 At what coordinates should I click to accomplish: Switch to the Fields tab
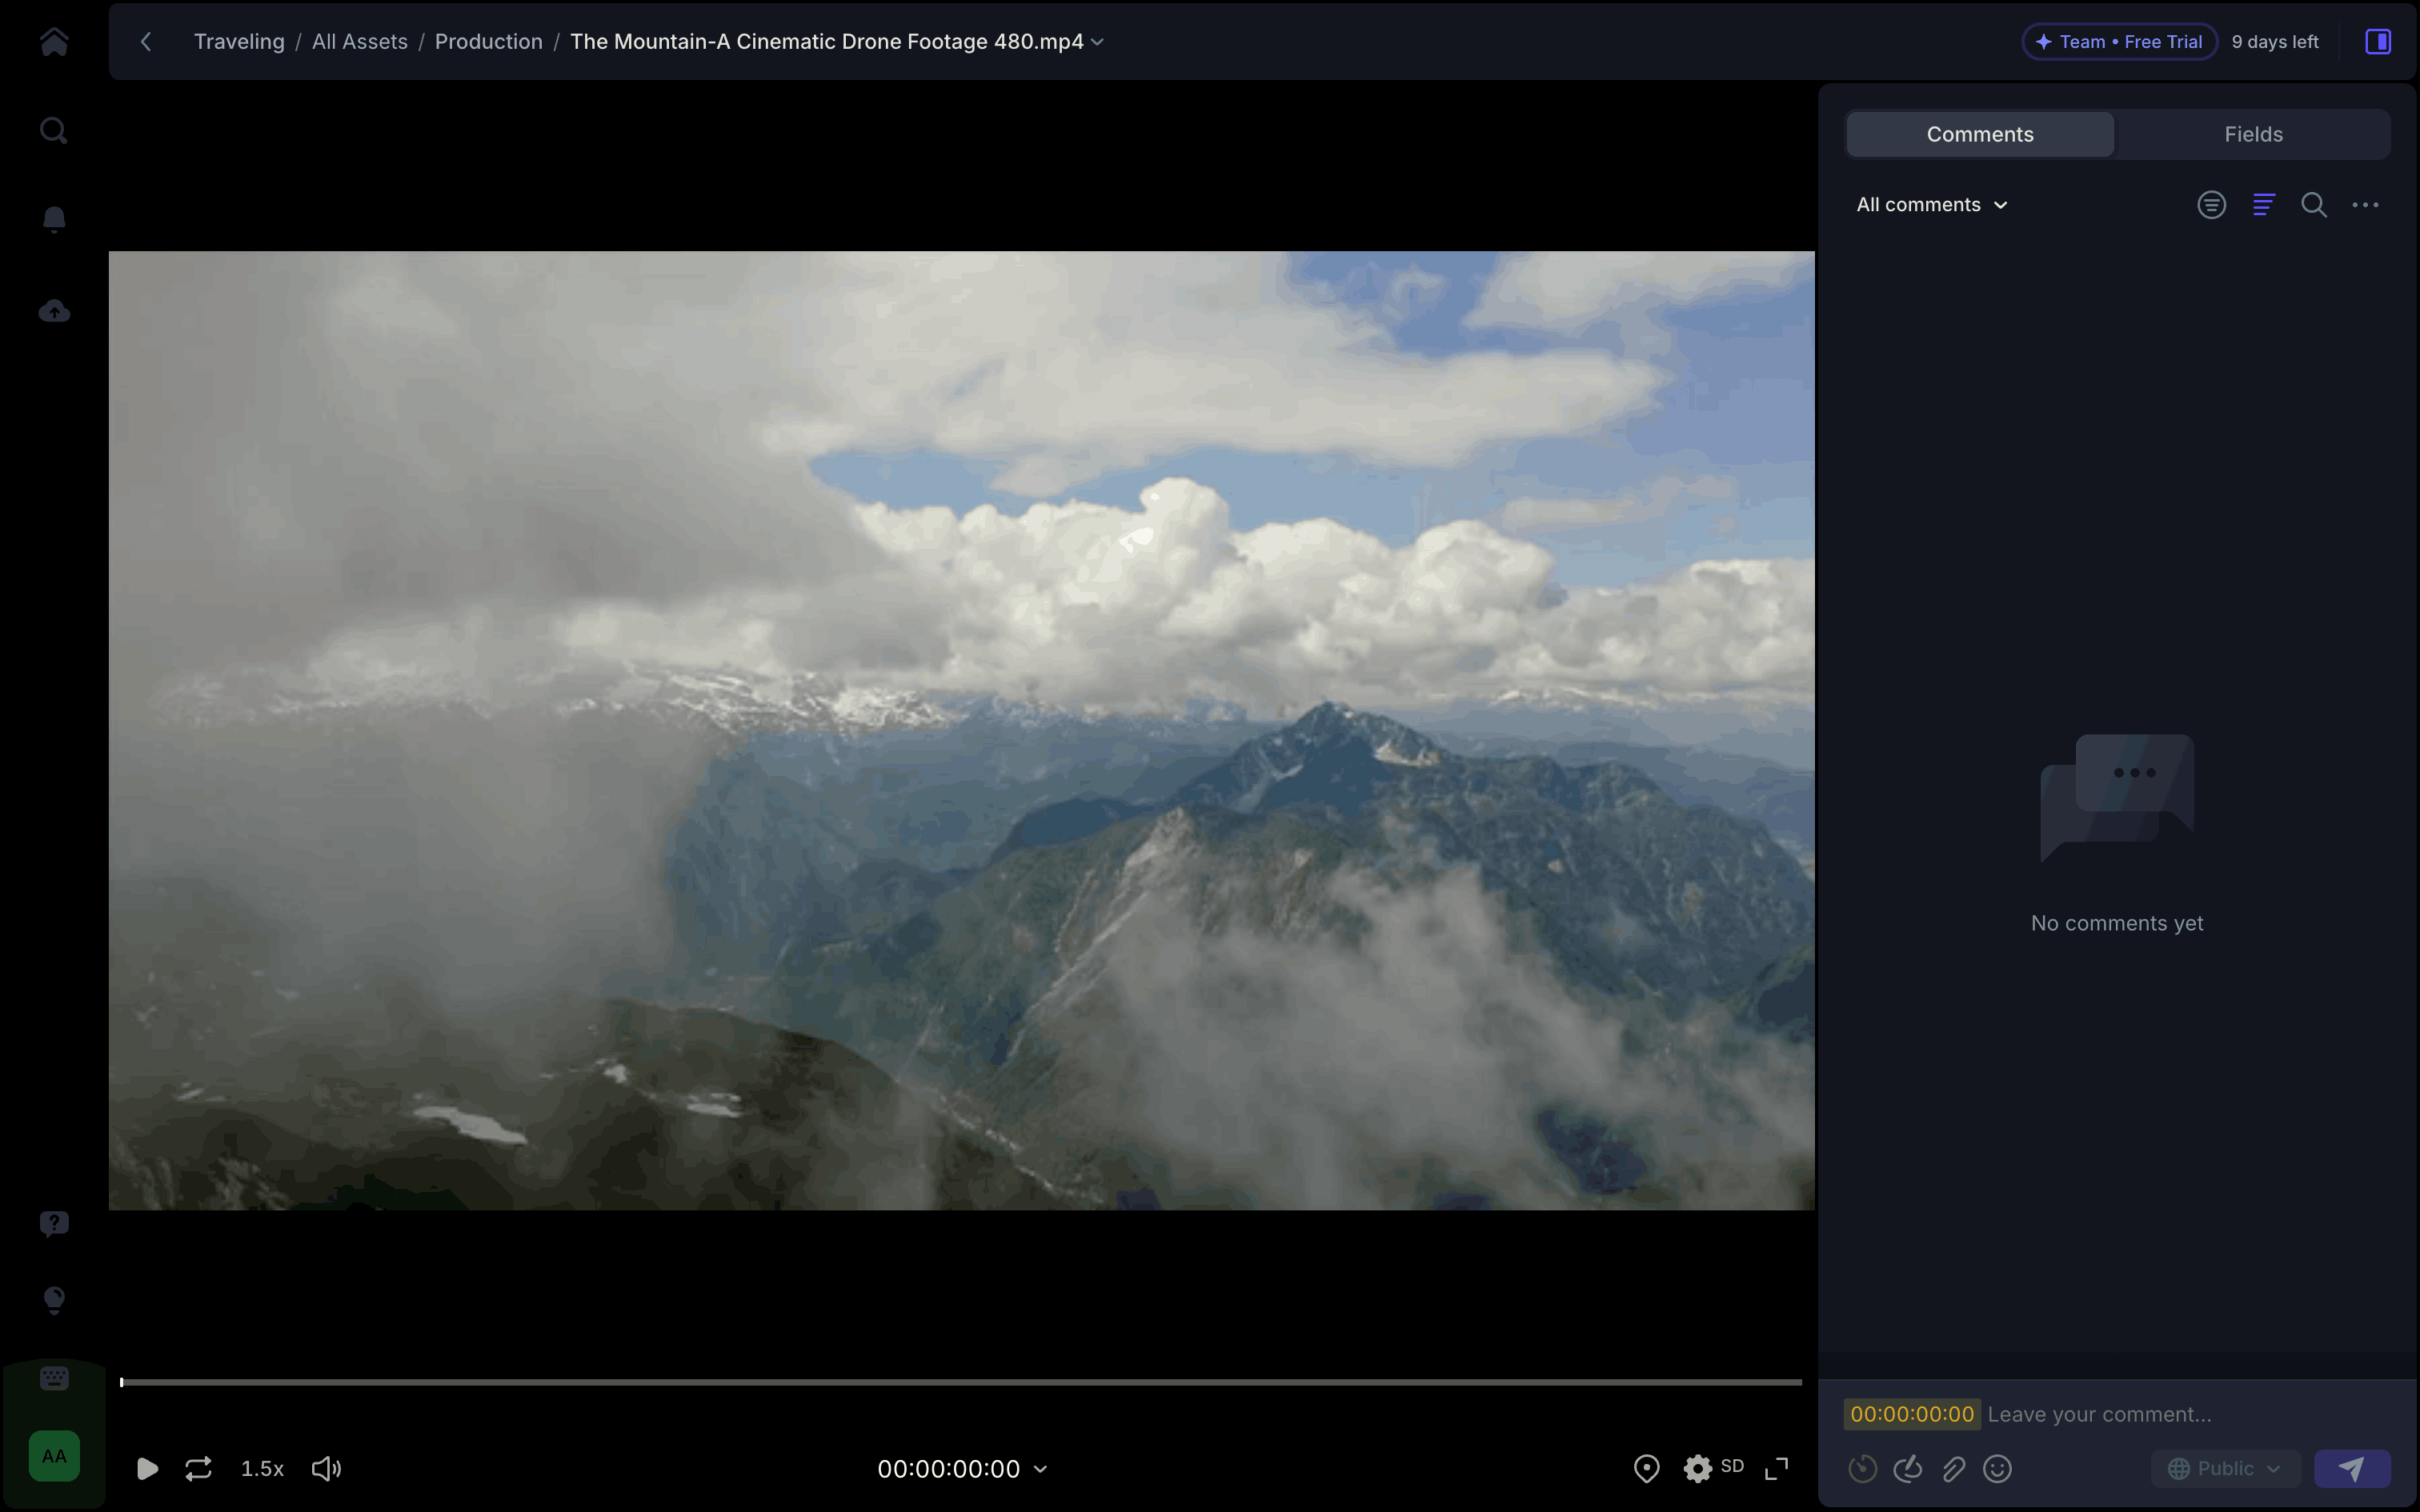(x=2252, y=134)
